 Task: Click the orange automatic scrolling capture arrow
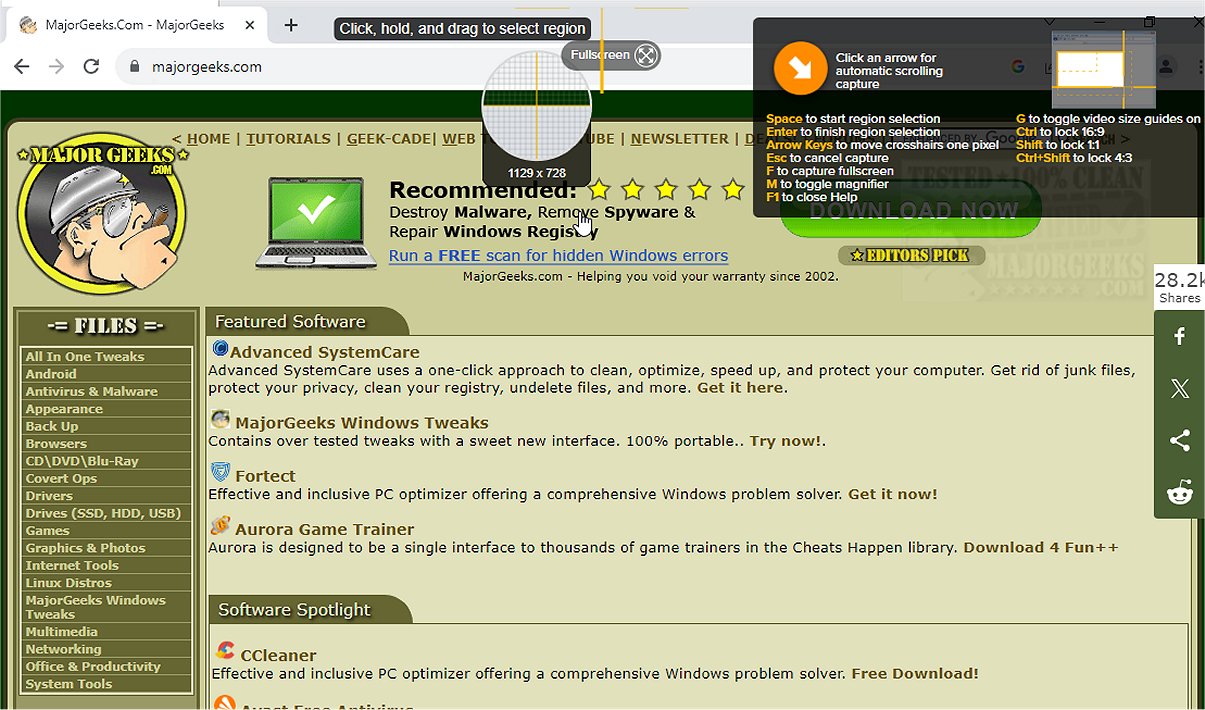(x=800, y=68)
